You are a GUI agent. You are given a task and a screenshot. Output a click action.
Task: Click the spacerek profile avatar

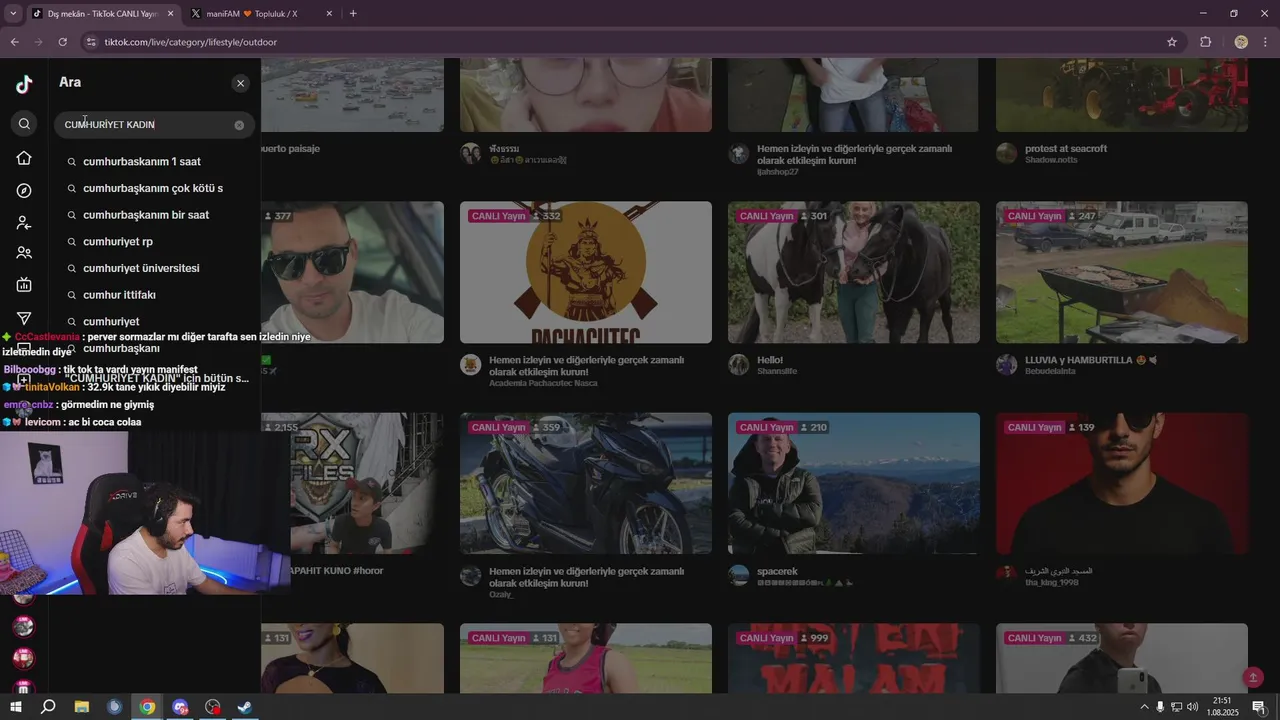pyautogui.click(x=739, y=576)
